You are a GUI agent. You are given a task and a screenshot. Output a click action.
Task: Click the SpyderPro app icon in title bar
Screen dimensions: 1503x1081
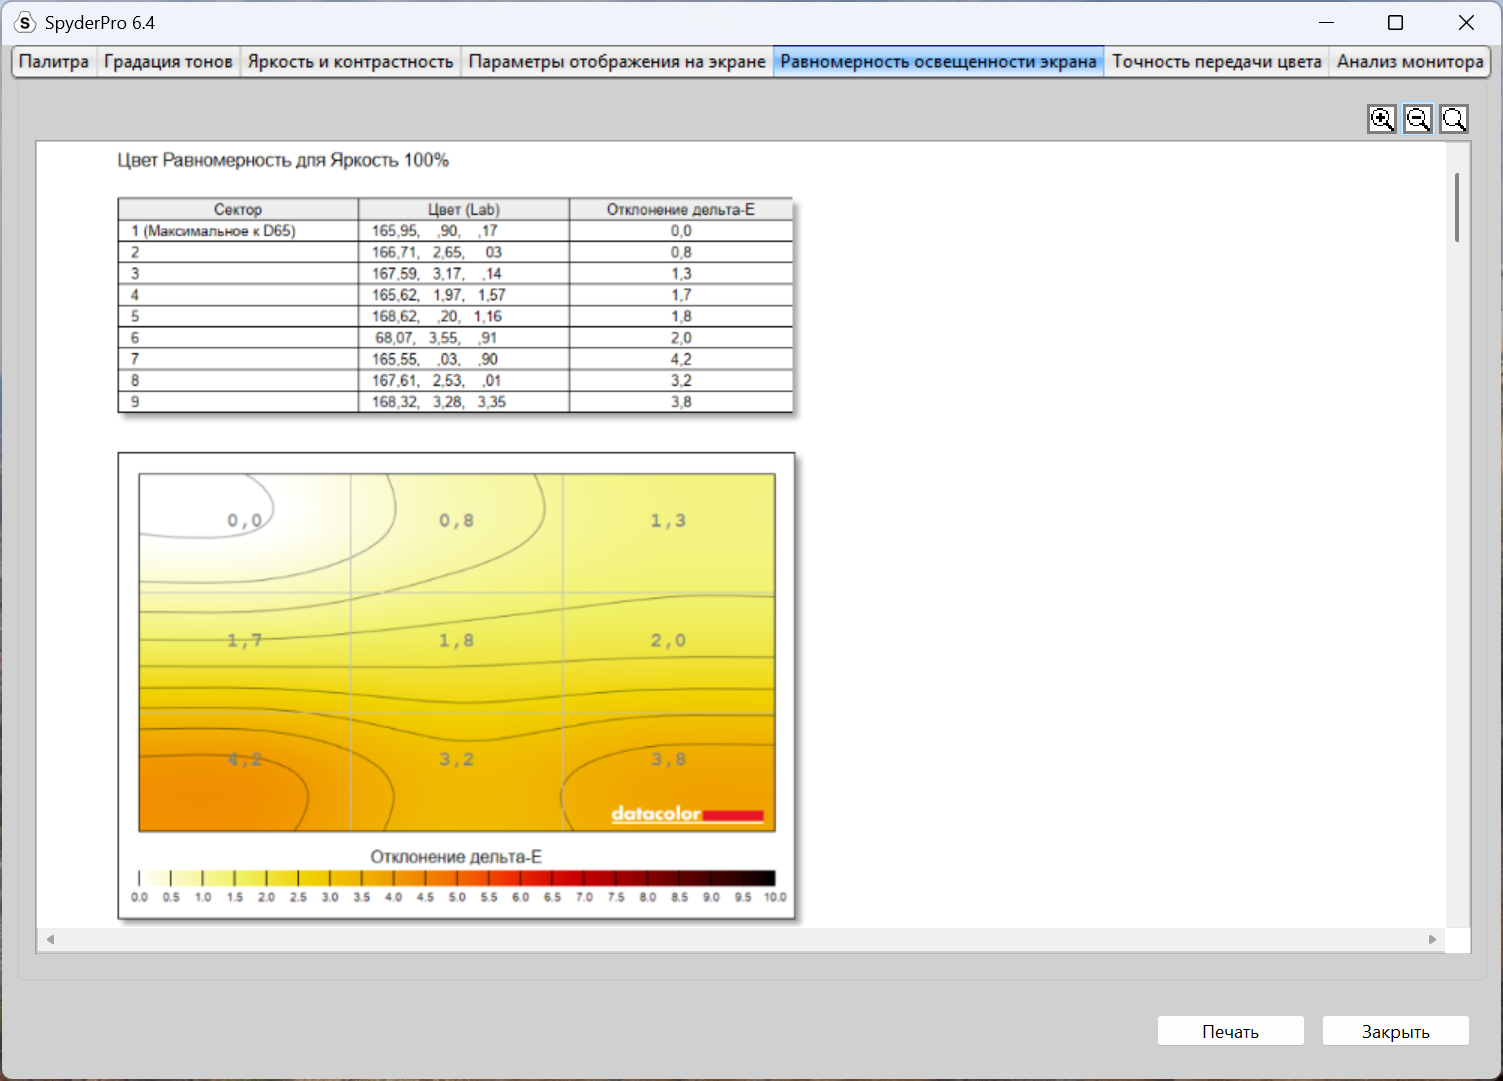(x=25, y=22)
